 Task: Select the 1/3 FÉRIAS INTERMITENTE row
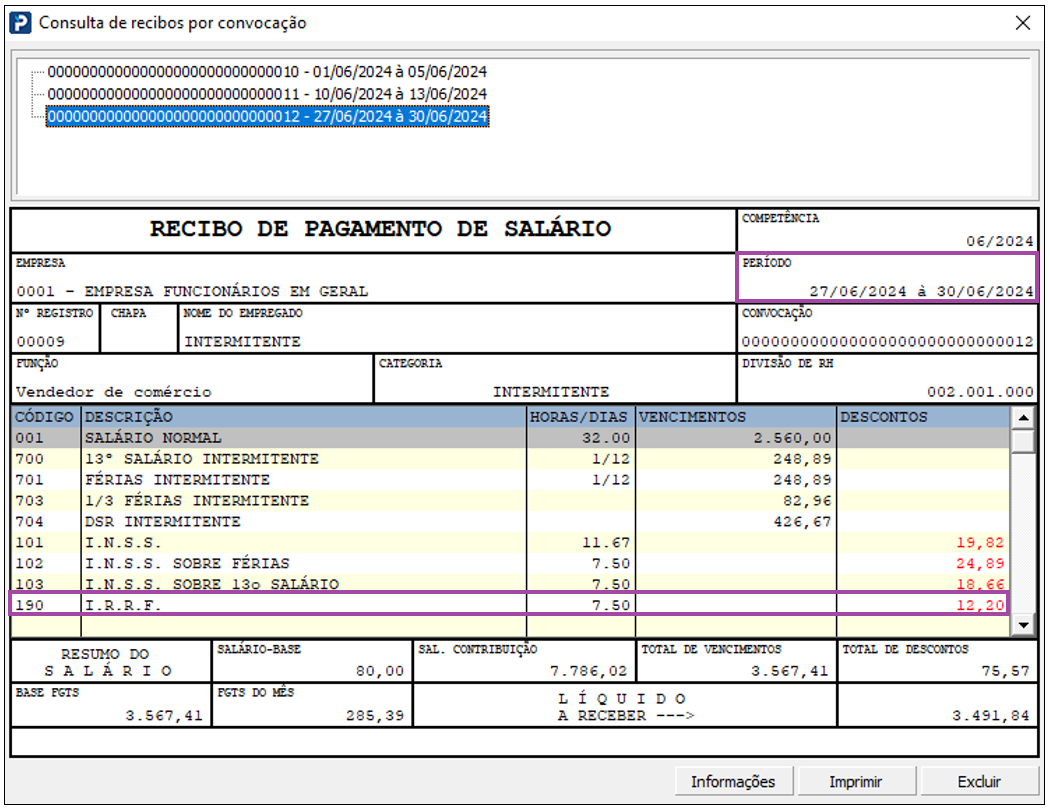511,501
